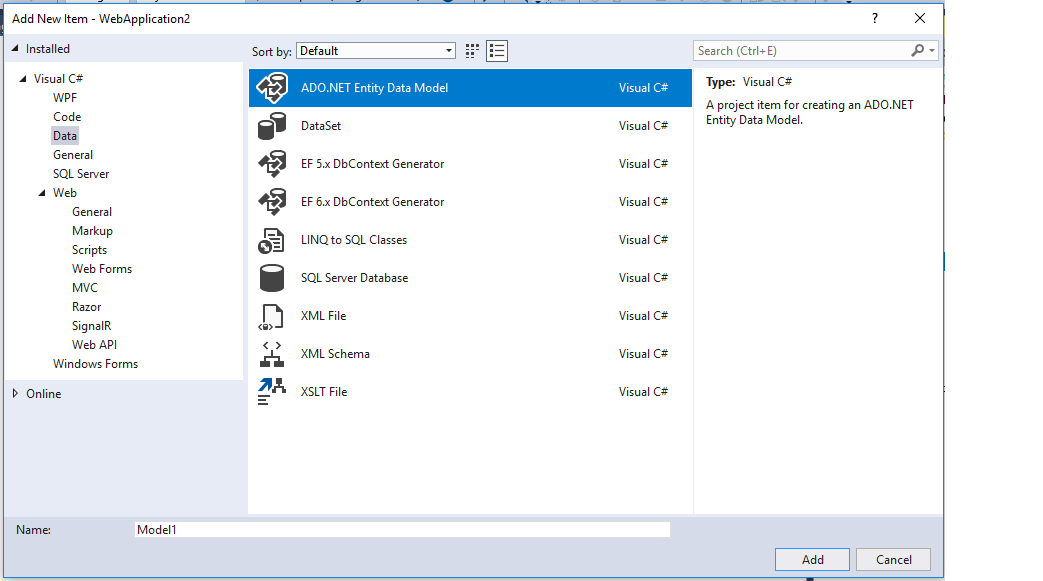
Task: Collapse the Visual C# tree node
Action: coord(23,79)
